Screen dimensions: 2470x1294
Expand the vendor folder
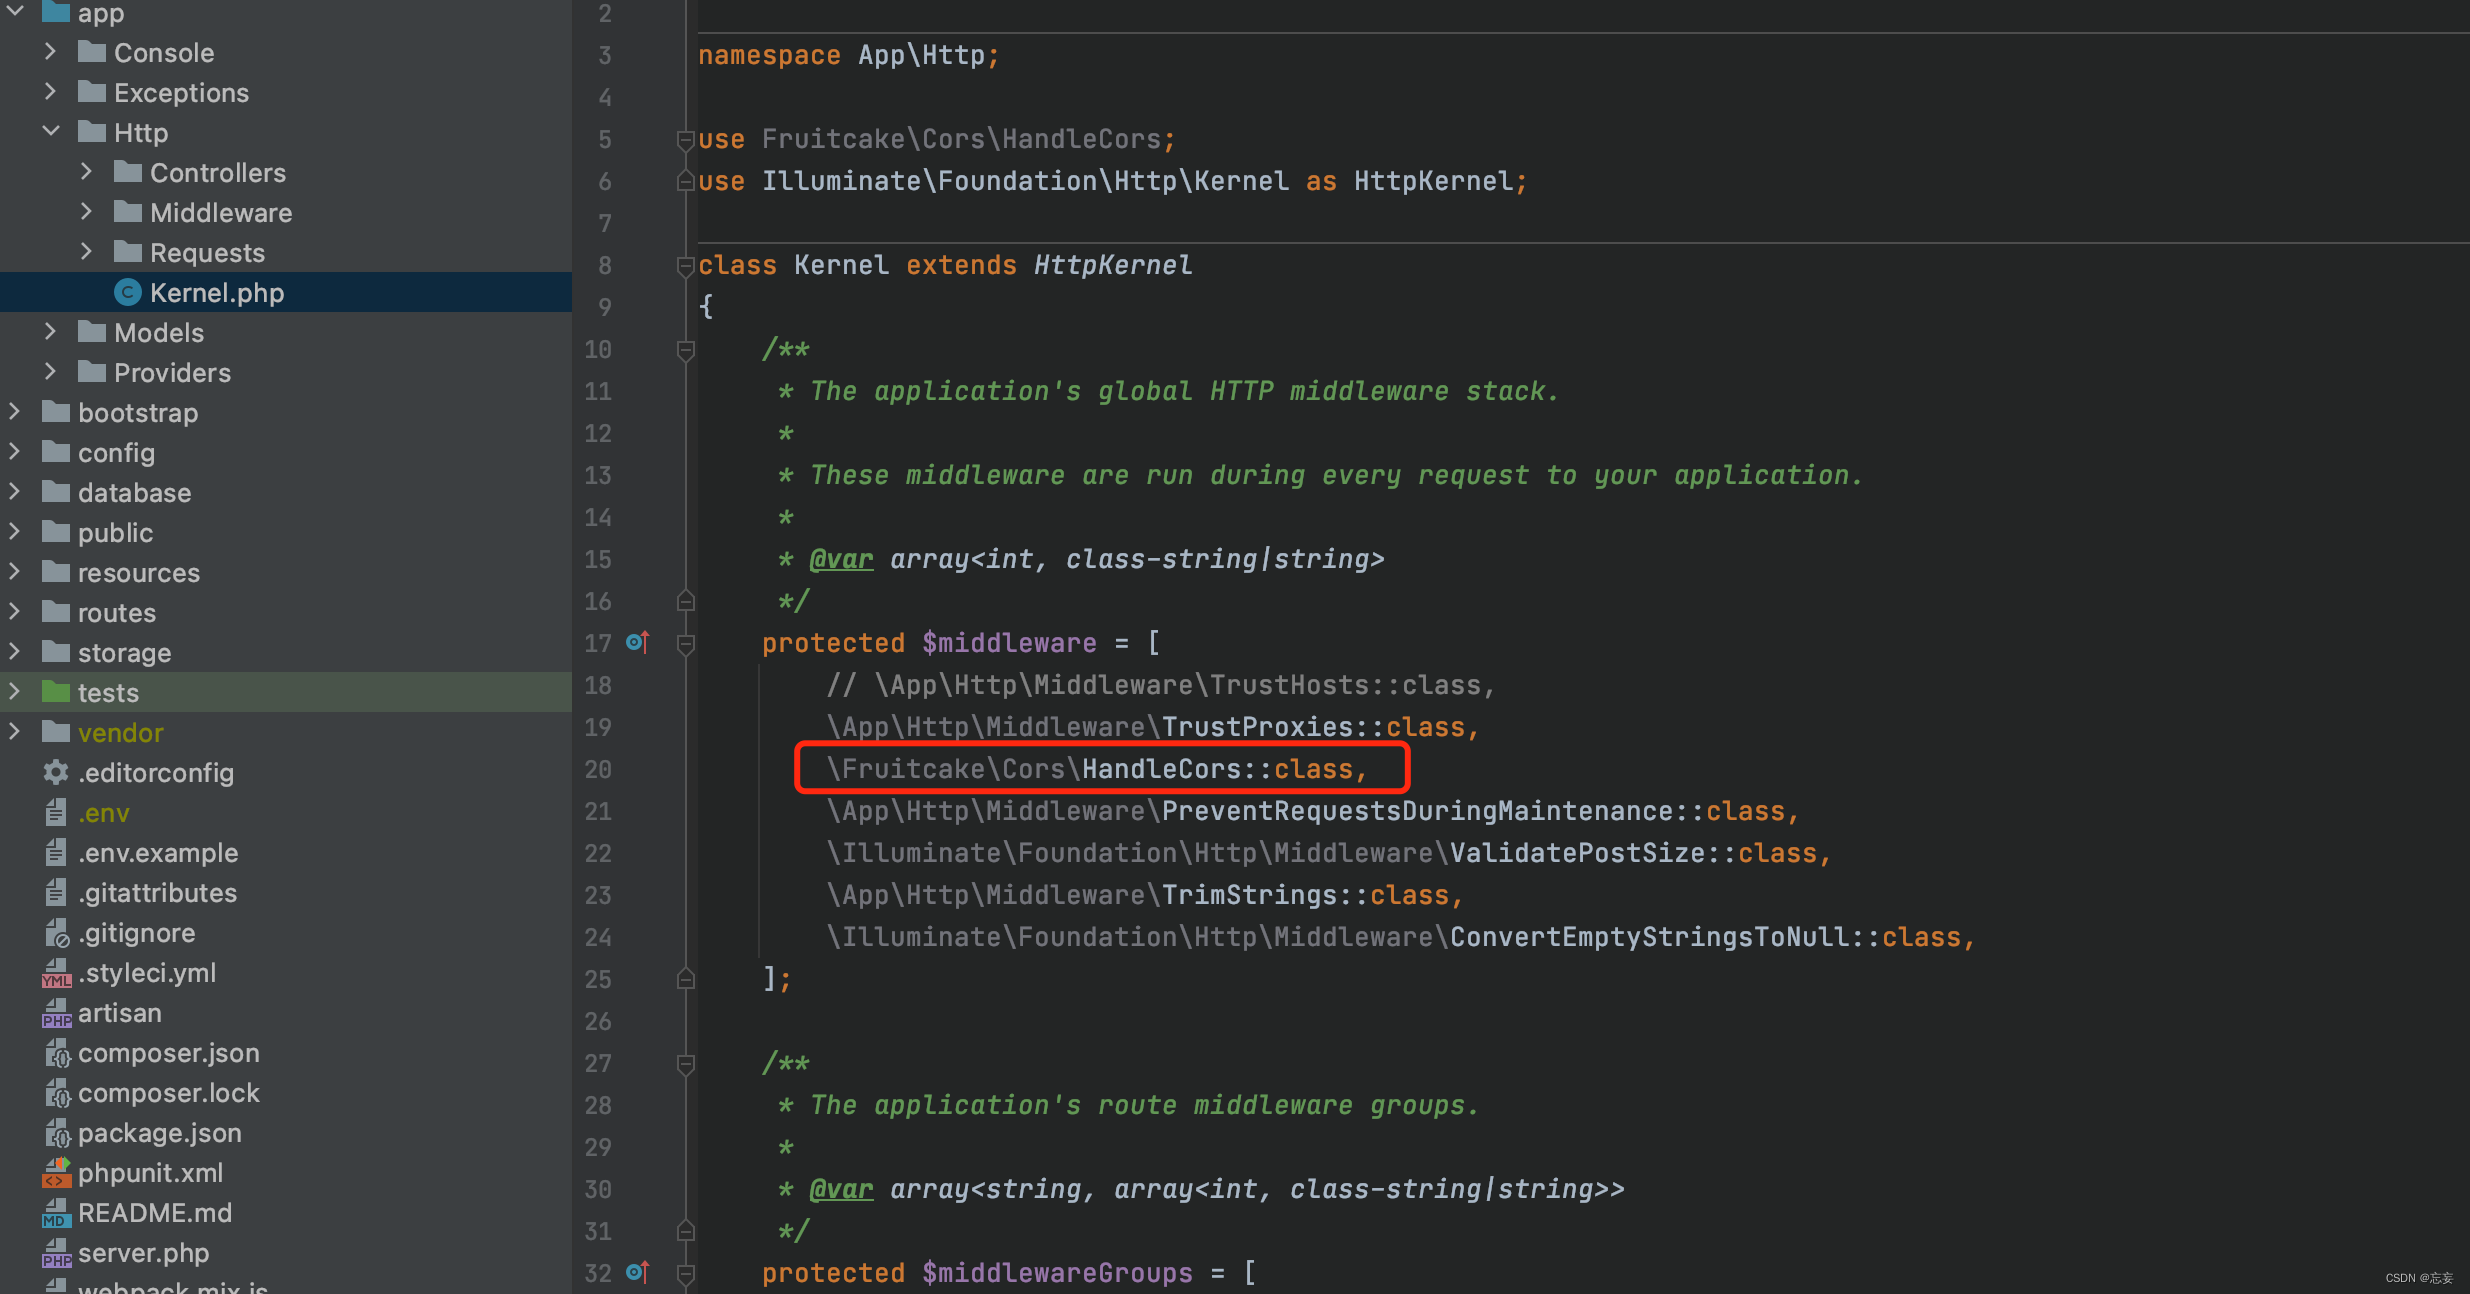(15, 732)
